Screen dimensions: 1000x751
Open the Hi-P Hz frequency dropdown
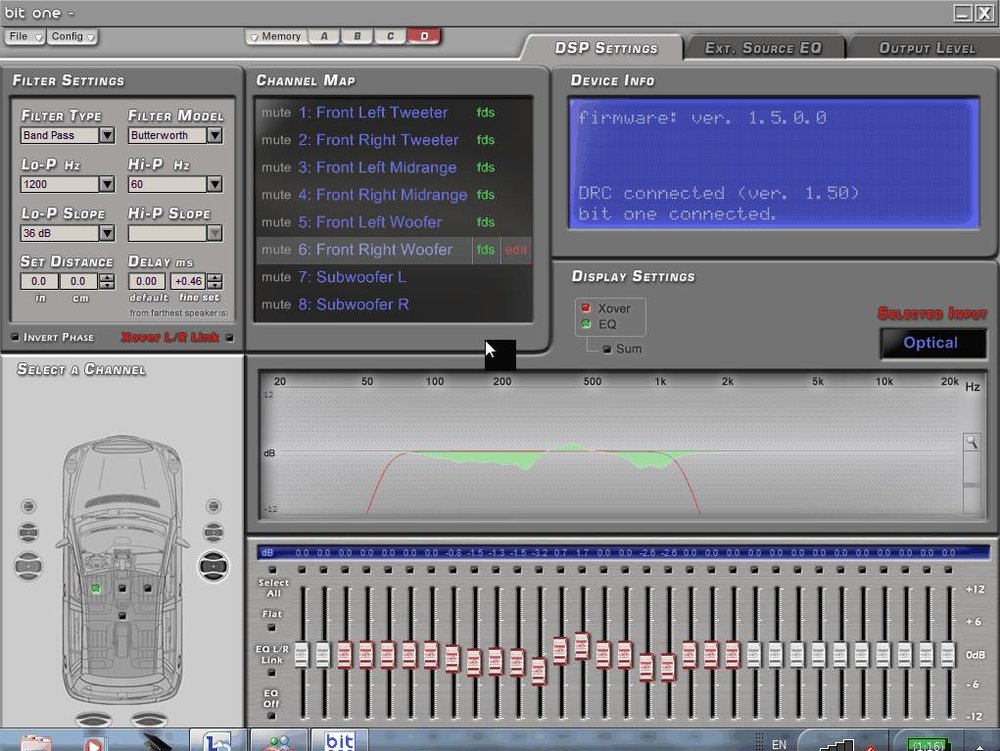(215, 184)
